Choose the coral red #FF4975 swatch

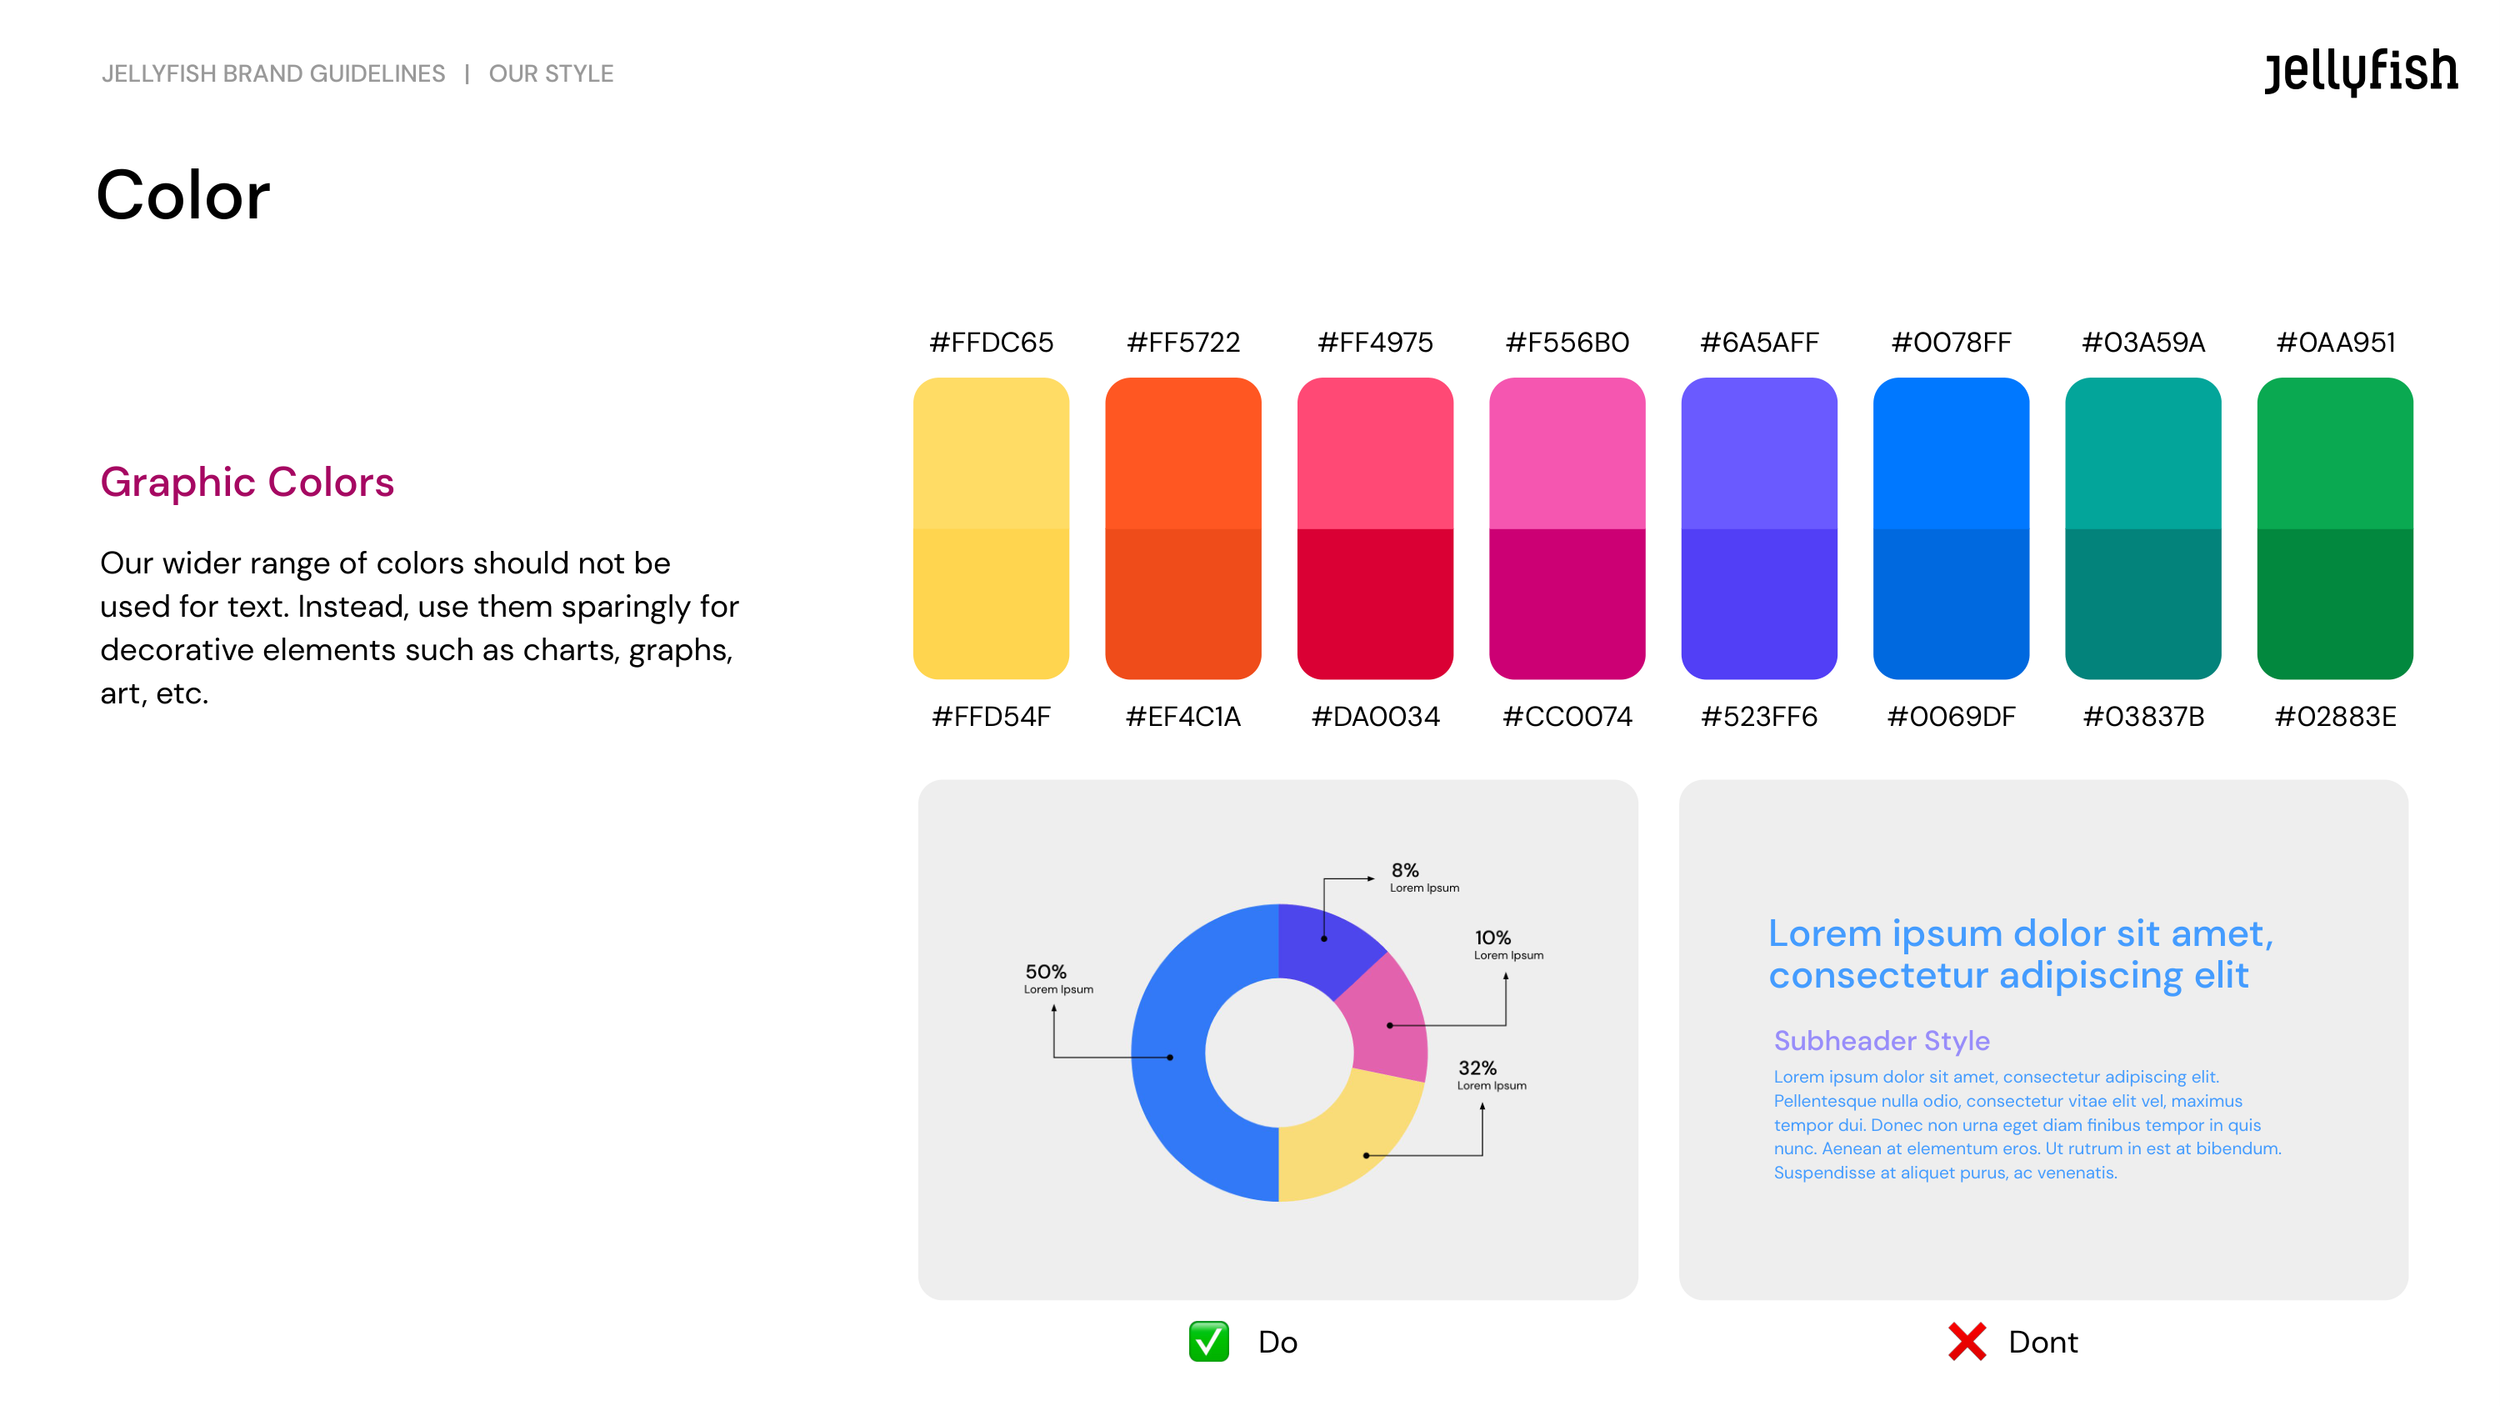click(1375, 453)
